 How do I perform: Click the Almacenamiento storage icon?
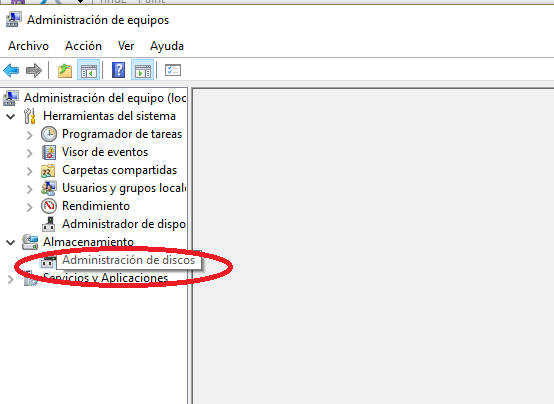(30, 242)
